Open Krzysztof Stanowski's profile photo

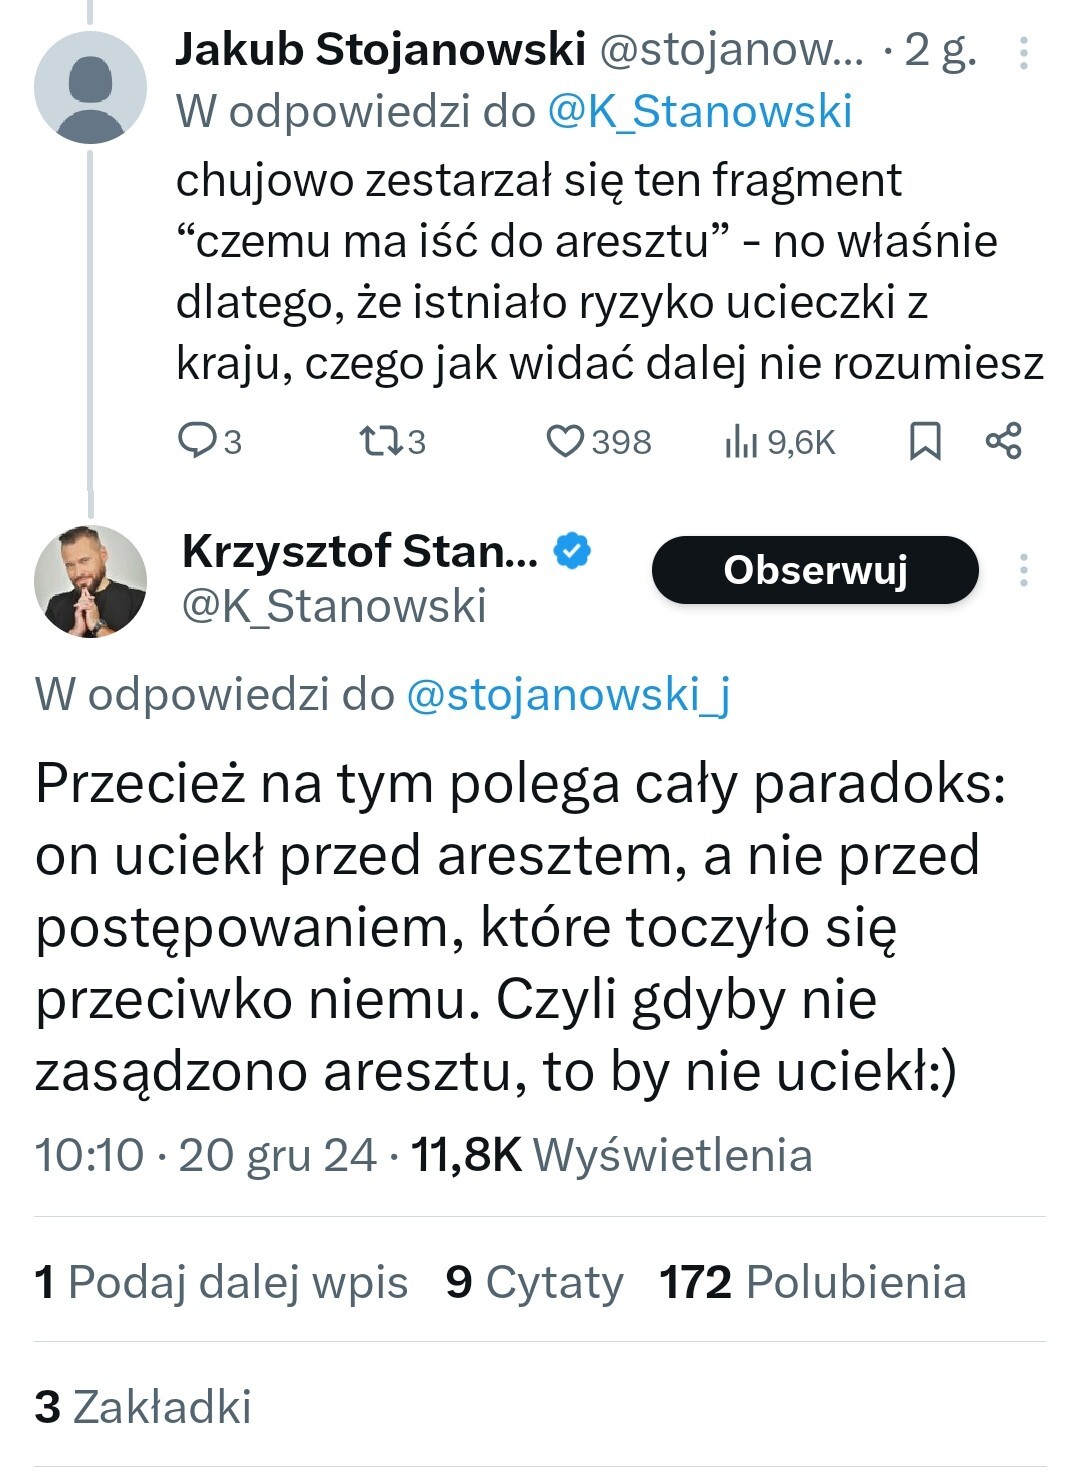(90, 581)
